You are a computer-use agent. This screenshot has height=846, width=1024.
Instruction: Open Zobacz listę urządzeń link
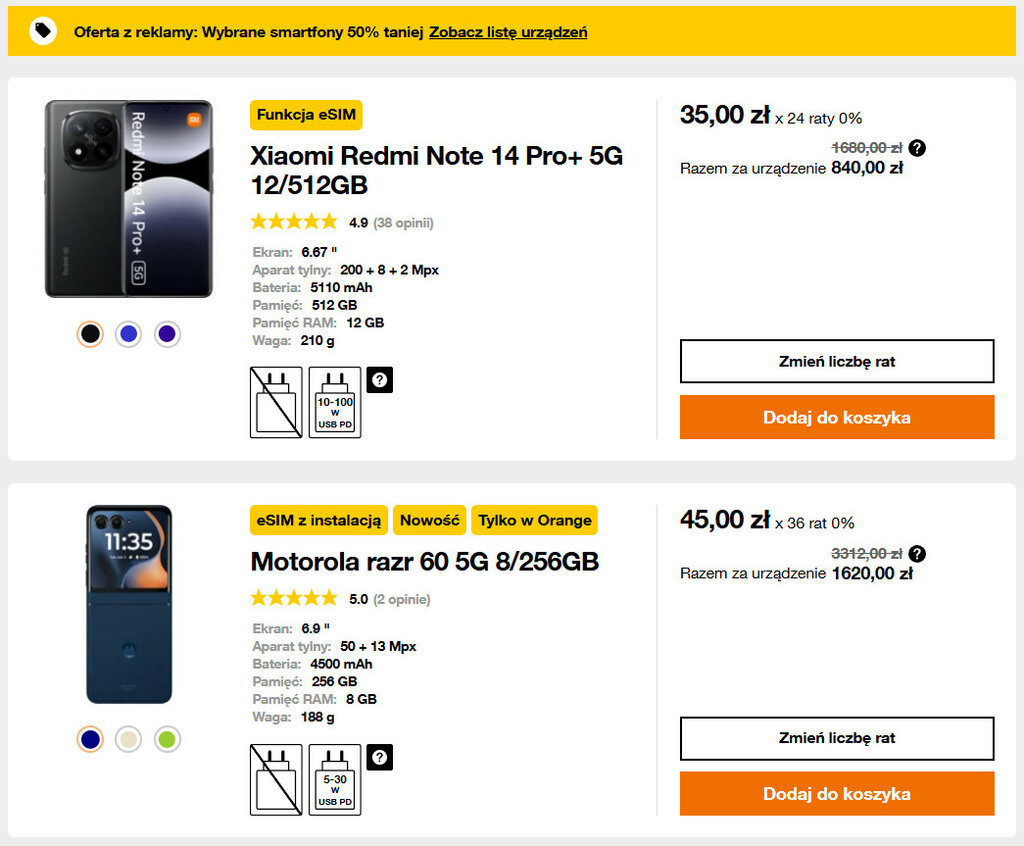(508, 32)
